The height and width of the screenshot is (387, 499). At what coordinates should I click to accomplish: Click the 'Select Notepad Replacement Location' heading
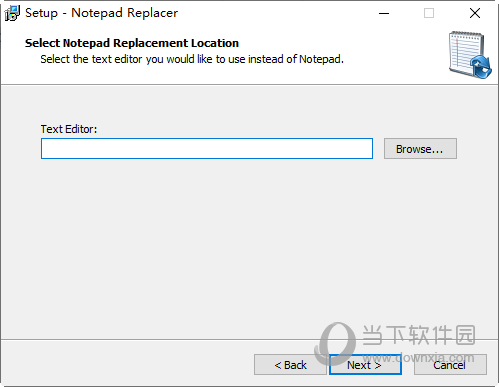click(x=132, y=43)
